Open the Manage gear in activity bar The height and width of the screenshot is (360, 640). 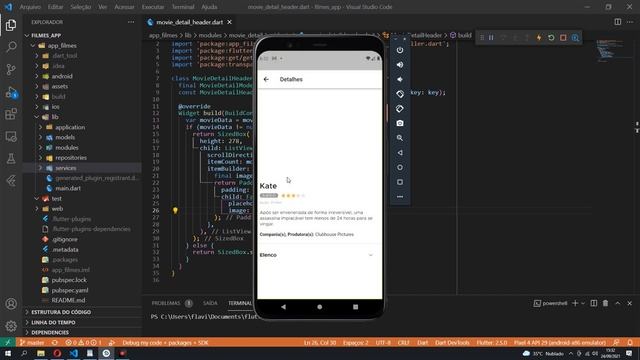[11, 326]
